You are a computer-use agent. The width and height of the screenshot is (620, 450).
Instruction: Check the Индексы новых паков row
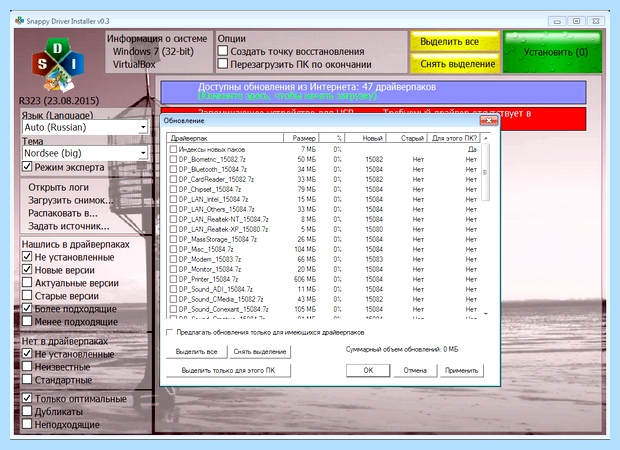pyautogui.click(x=173, y=149)
